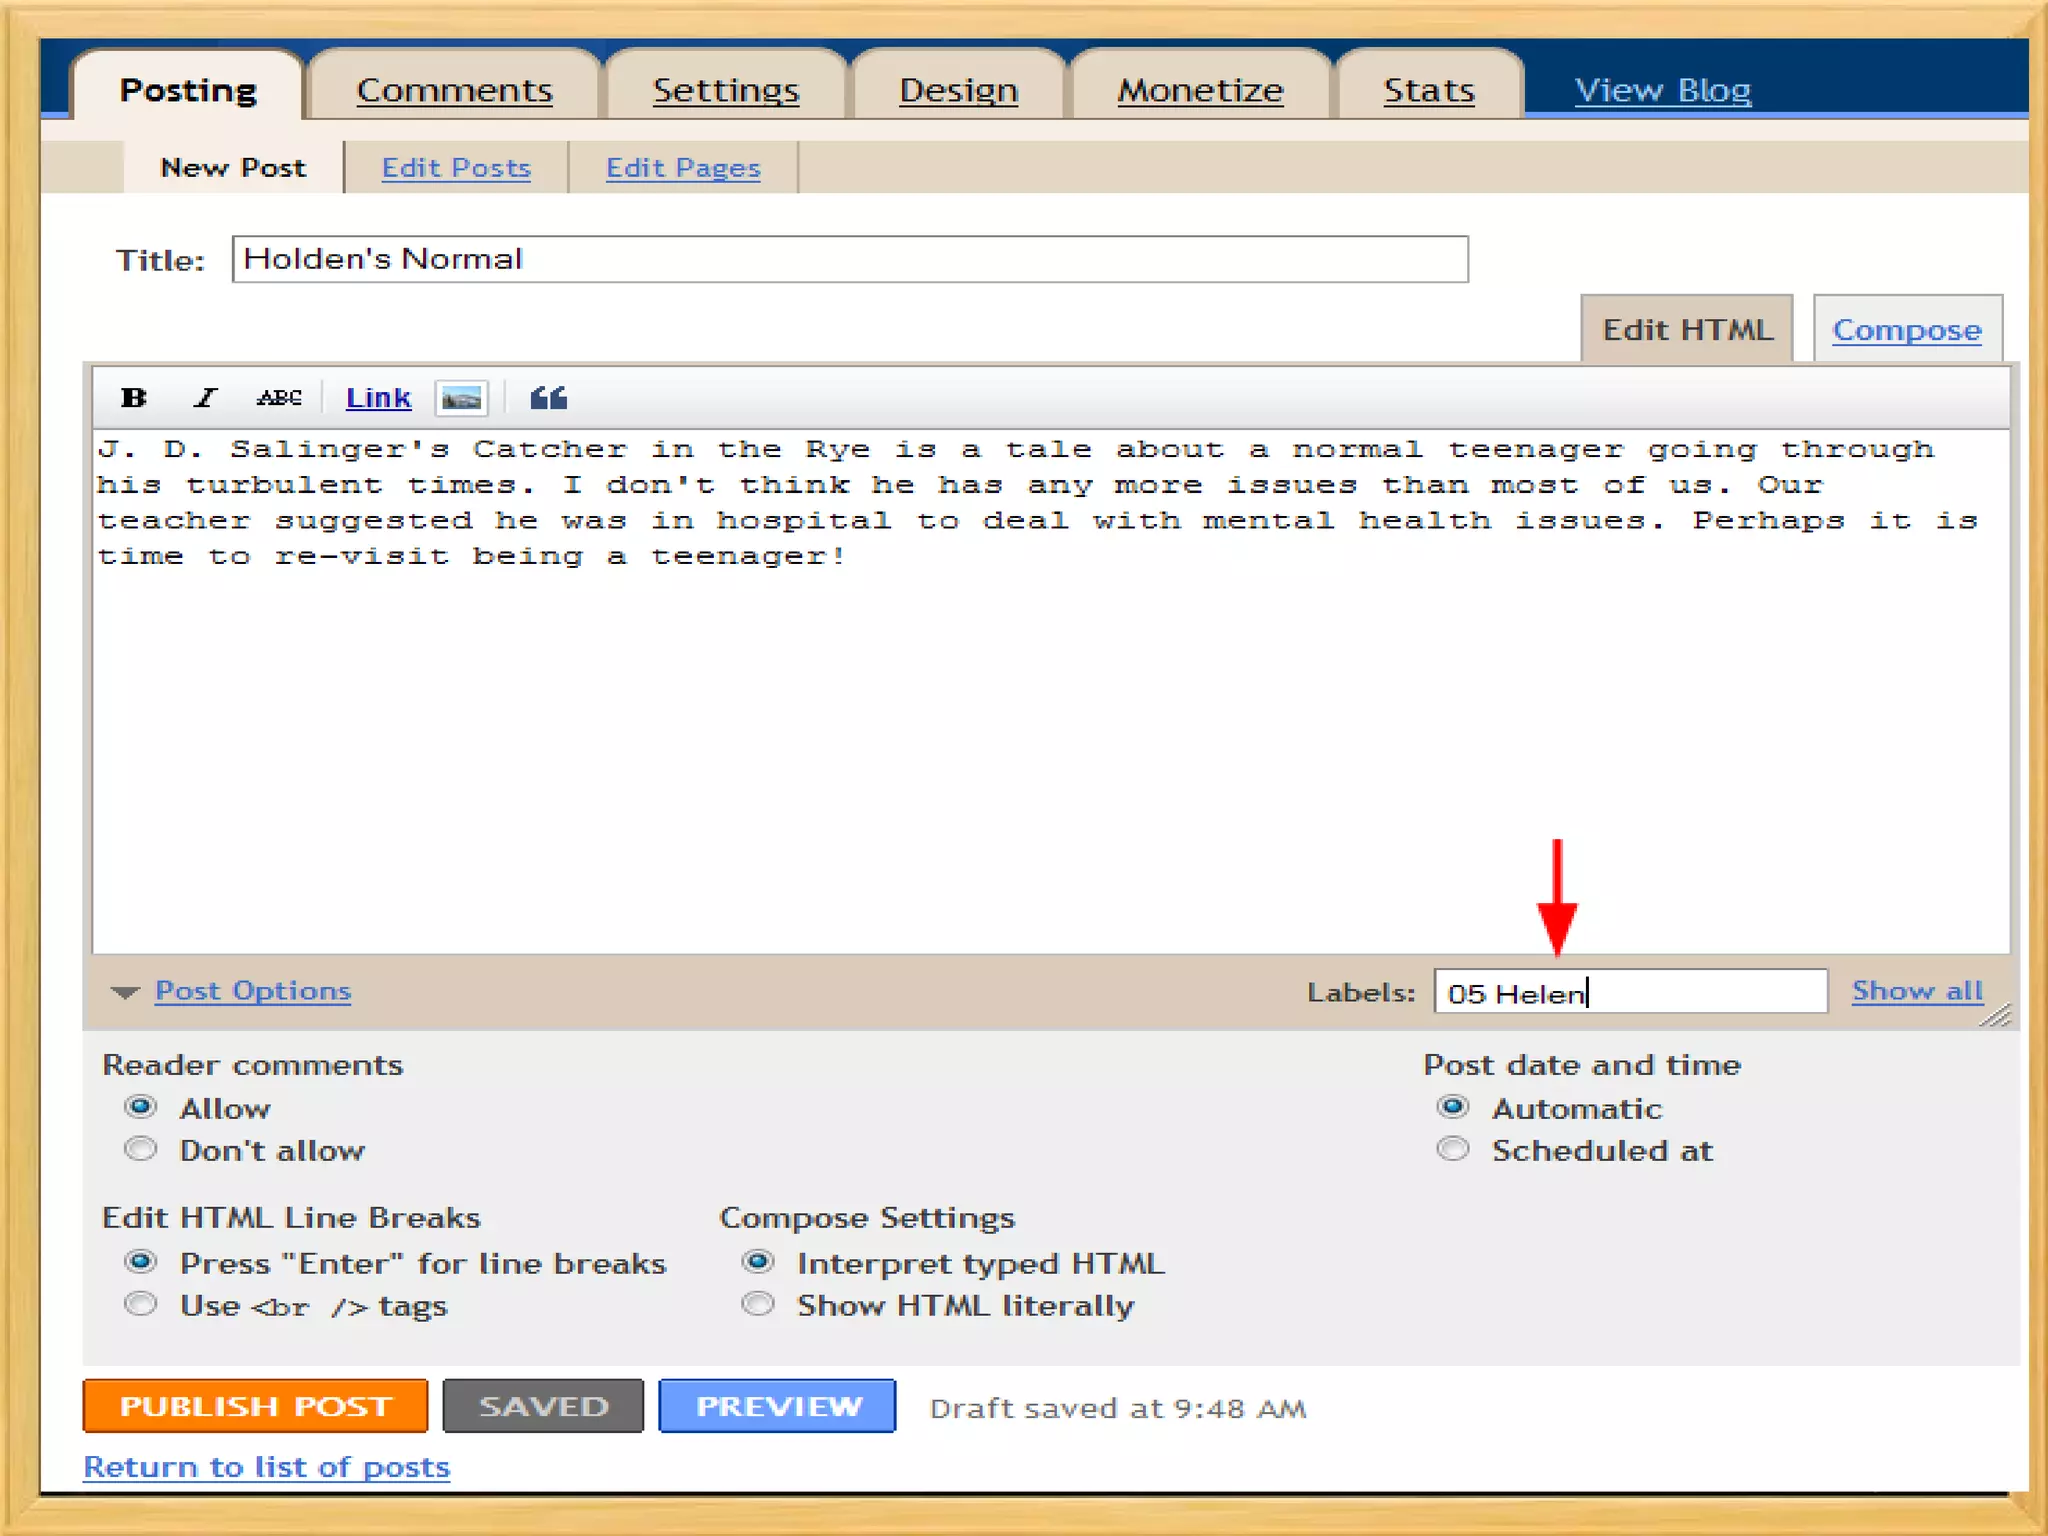
Task: Open the Monetize tab
Action: 1199,90
